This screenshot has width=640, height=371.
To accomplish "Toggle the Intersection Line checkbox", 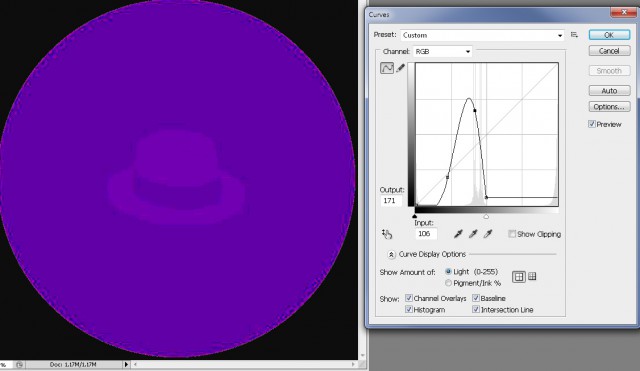I will (476, 309).
